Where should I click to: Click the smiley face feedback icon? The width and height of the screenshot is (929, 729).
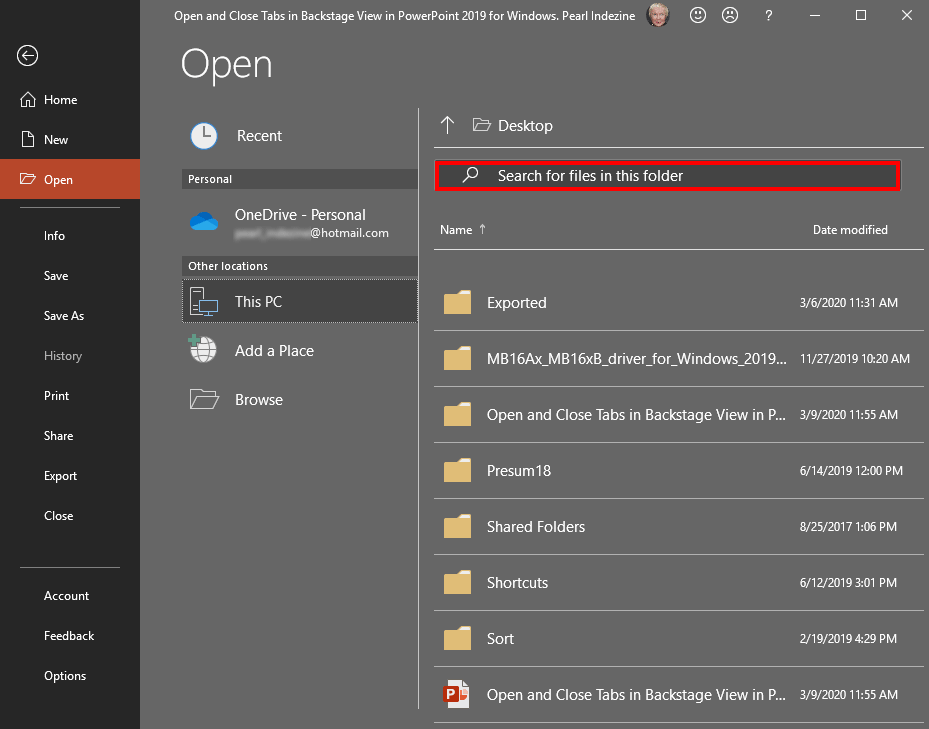pyautogui.click(x=698, y=16)
